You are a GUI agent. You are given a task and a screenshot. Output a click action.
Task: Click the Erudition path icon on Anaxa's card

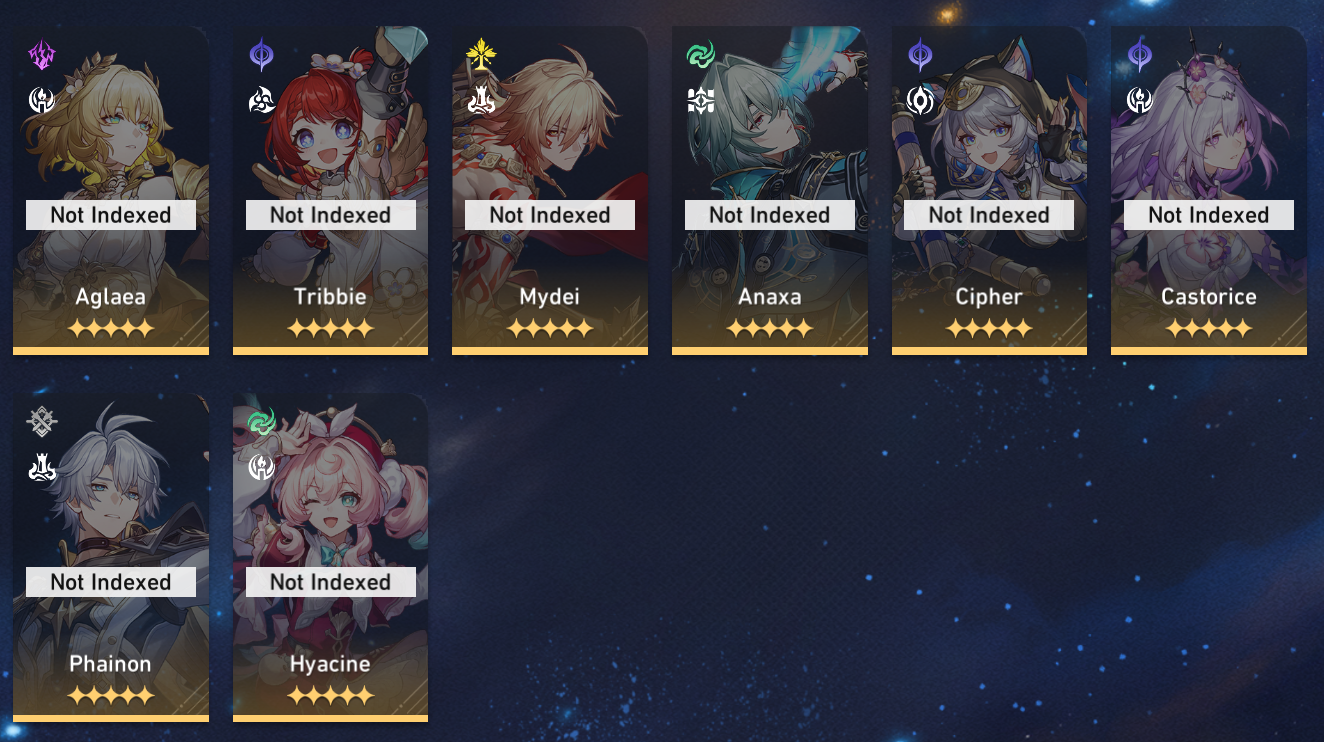(700, 100)
